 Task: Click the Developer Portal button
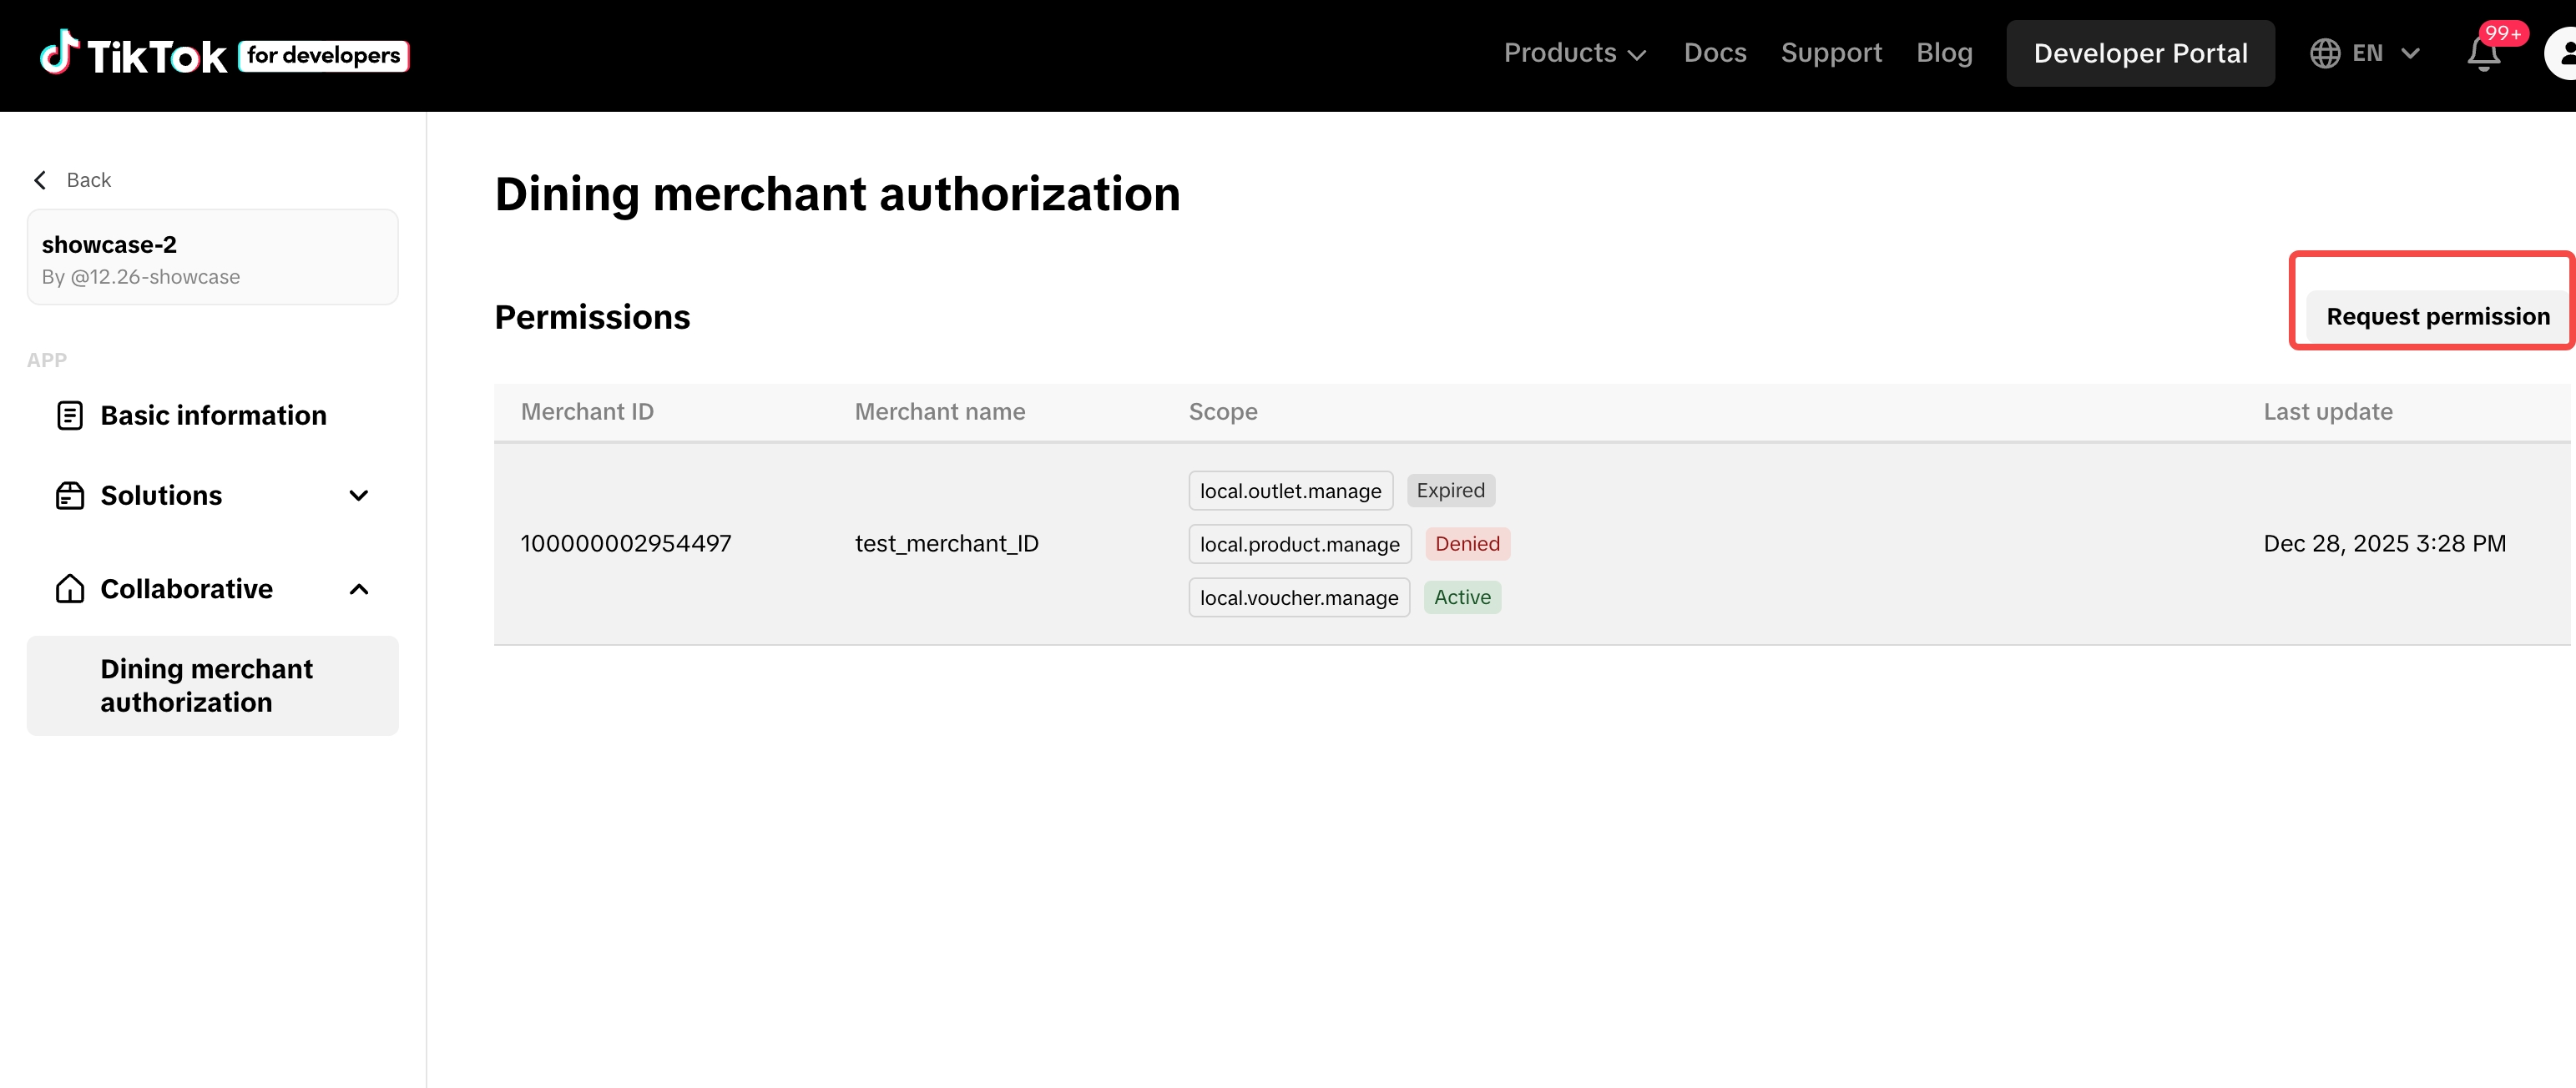click(x=2140, y=54)
